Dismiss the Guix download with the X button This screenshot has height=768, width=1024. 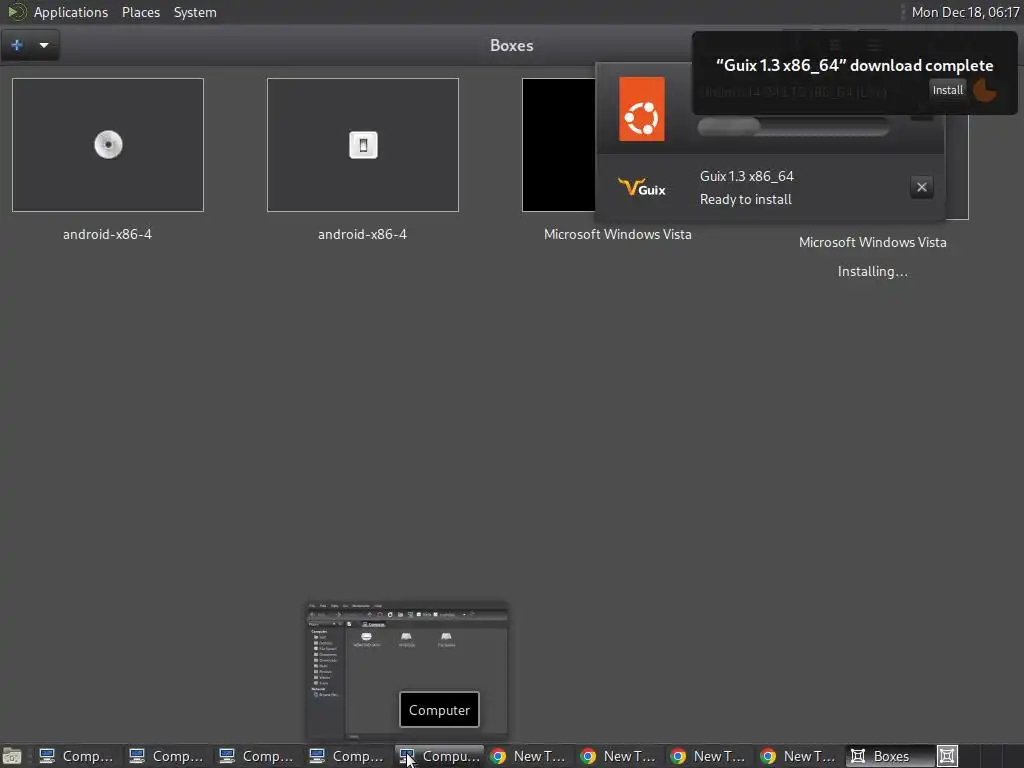(921, 187)
